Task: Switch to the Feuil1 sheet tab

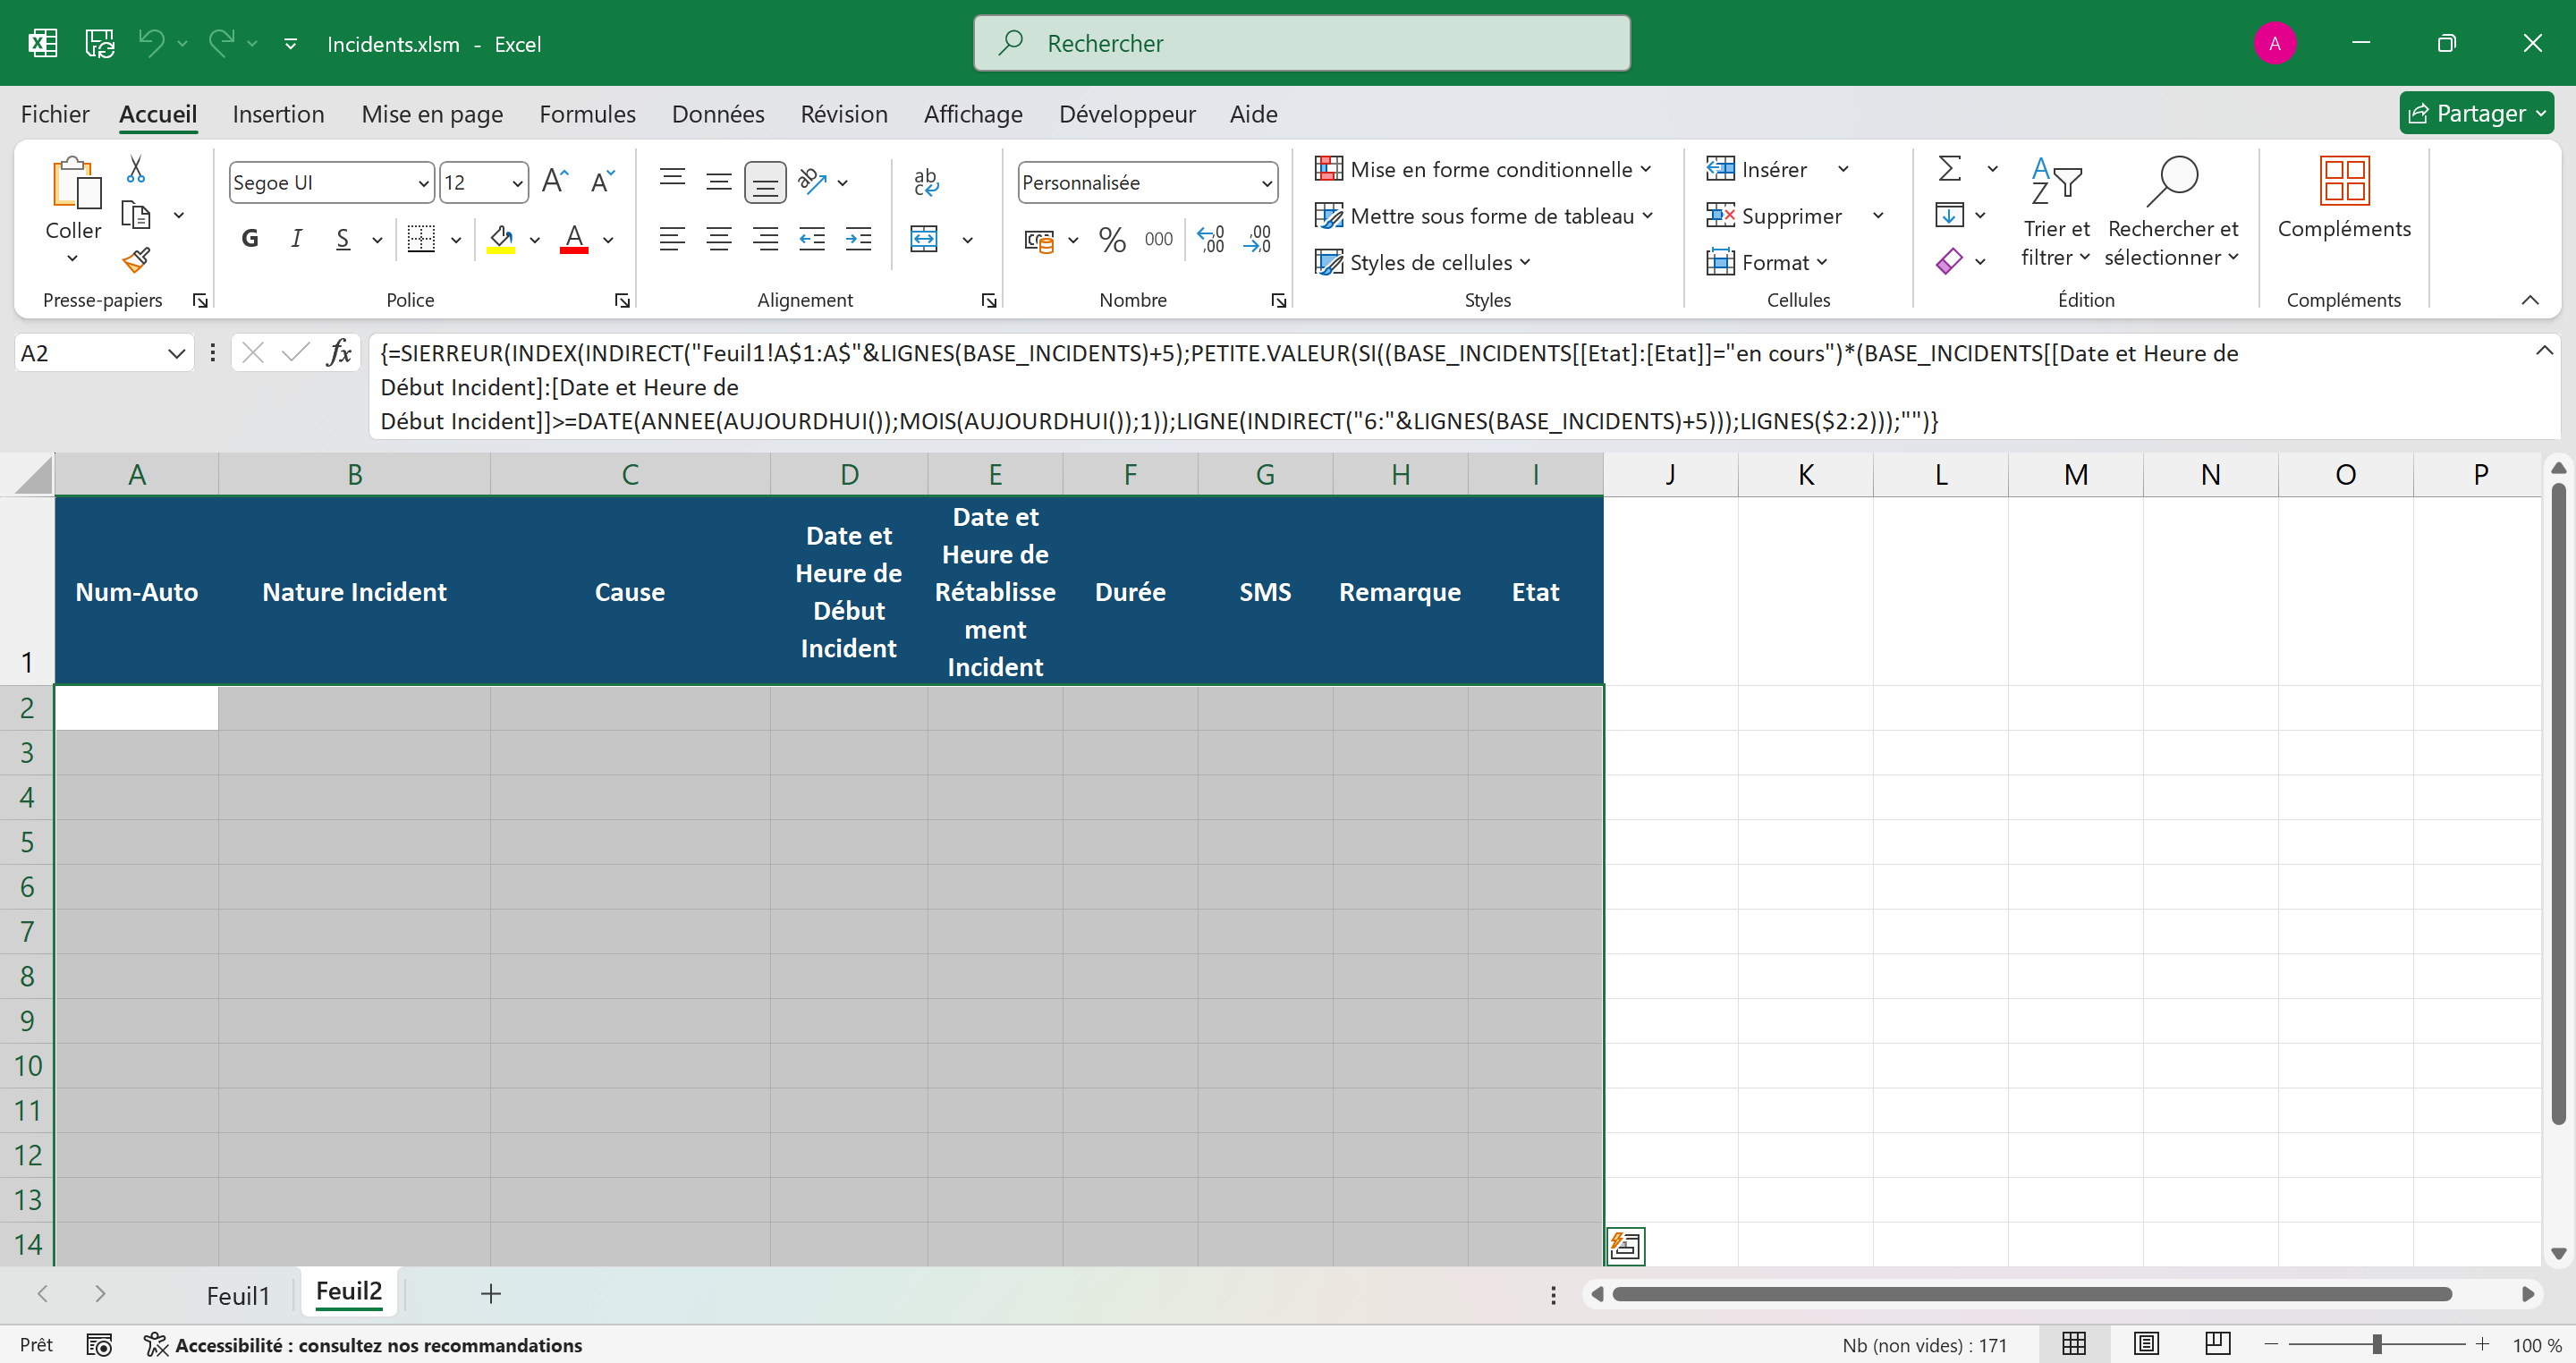Action: pos(238,1295)
